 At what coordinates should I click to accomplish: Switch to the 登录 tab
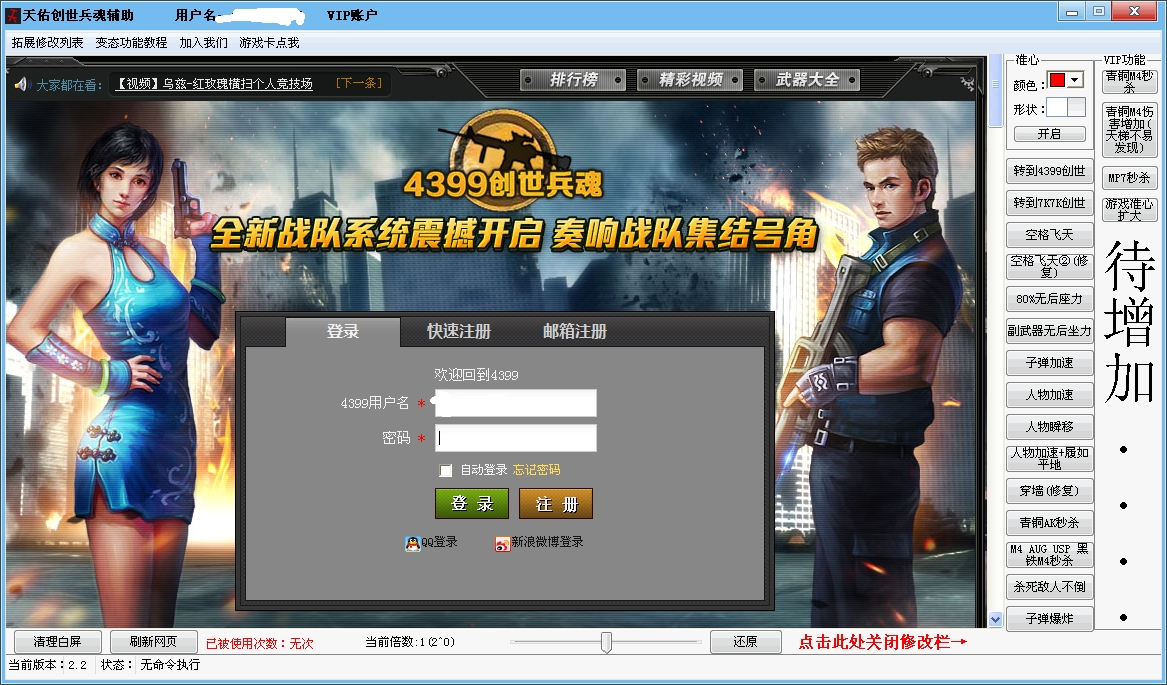342,331
